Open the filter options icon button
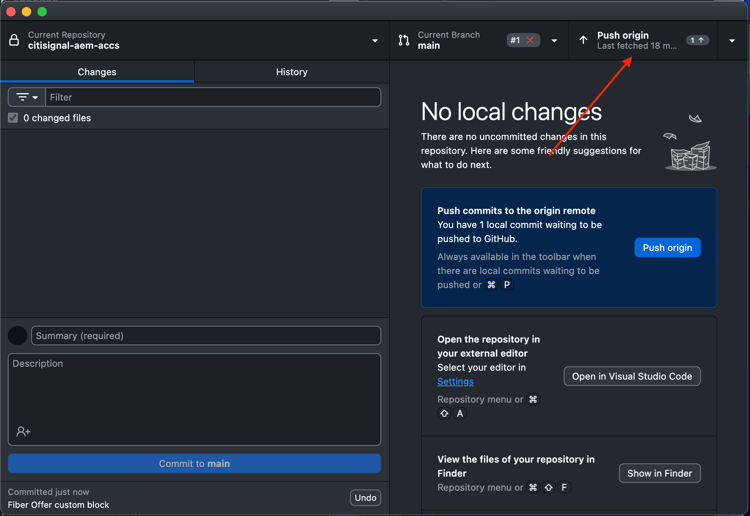The height and width of the screenshot is (516, 750). tap(27, 97)
